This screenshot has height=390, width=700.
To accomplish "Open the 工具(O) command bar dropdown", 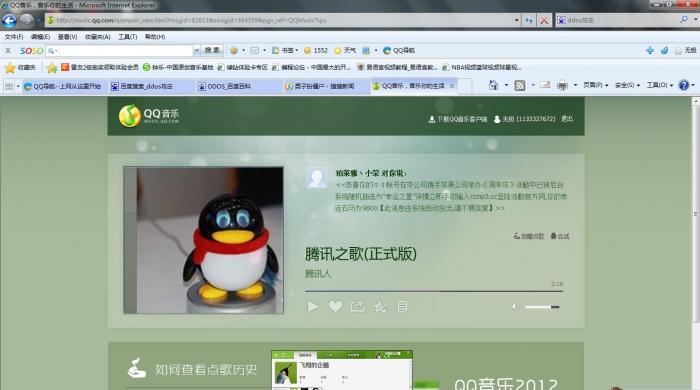I will click(659, 85).
